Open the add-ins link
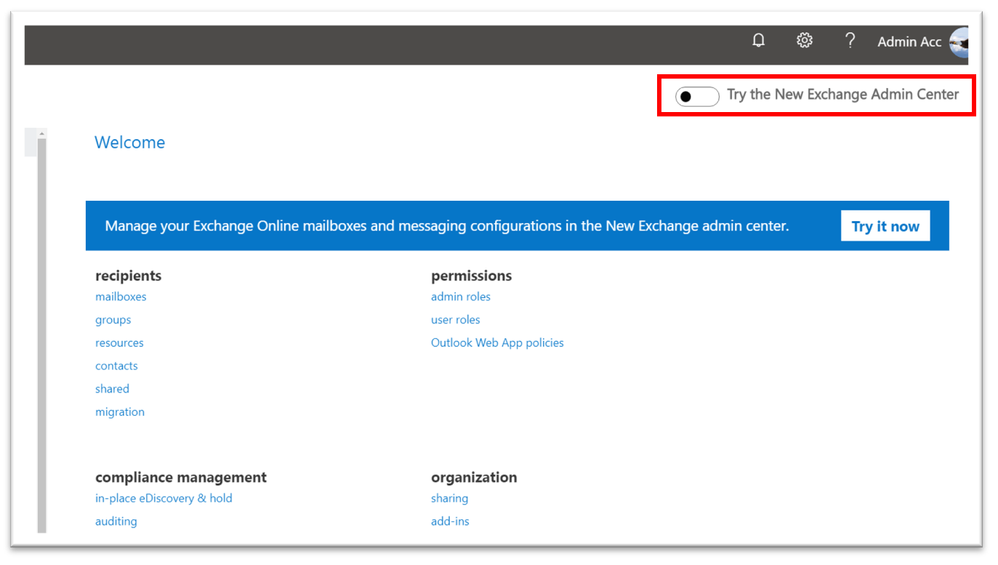Viewport: 998px width, 565px height. click(450, 521)
